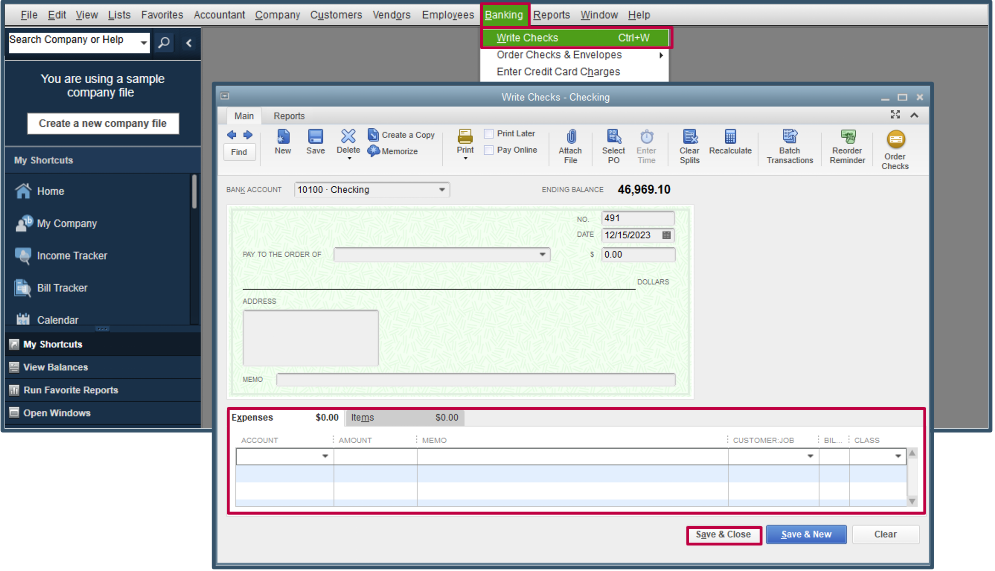
Task: Click Create a new company file
Action: [x=103, y=123]
